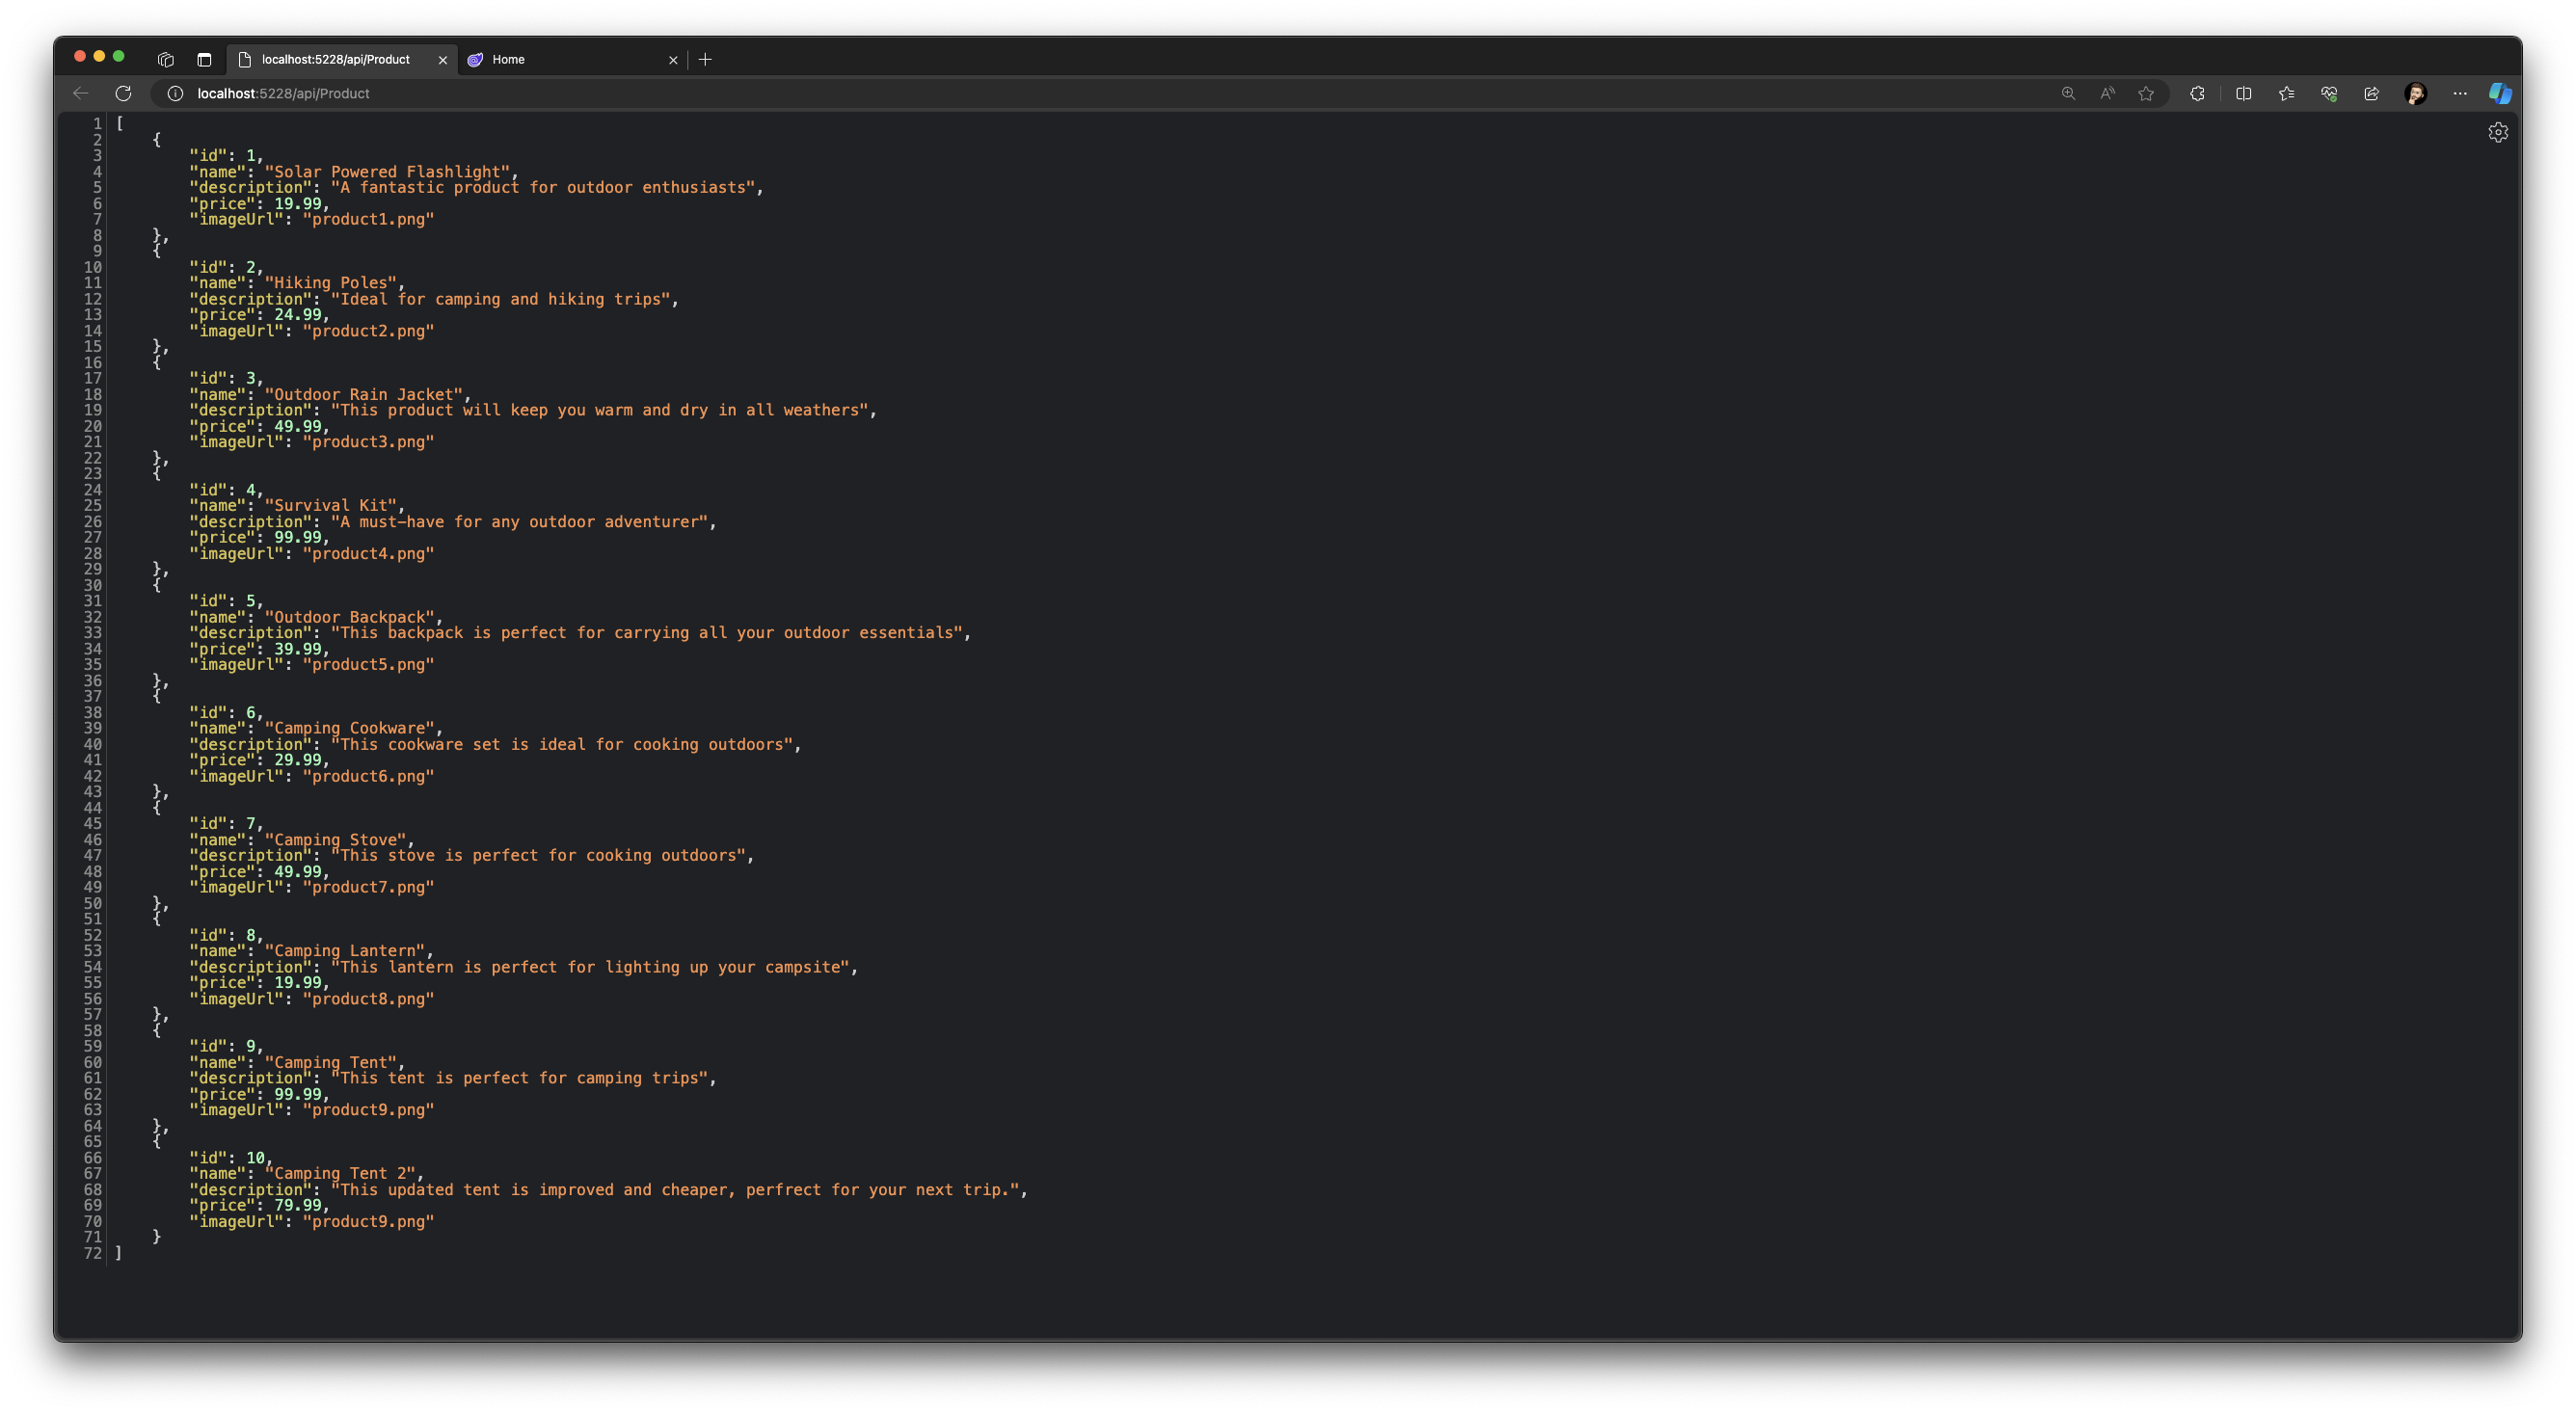Open the workspaces icon in tab bar
2576x1413 pixels.
coord(166,59)
